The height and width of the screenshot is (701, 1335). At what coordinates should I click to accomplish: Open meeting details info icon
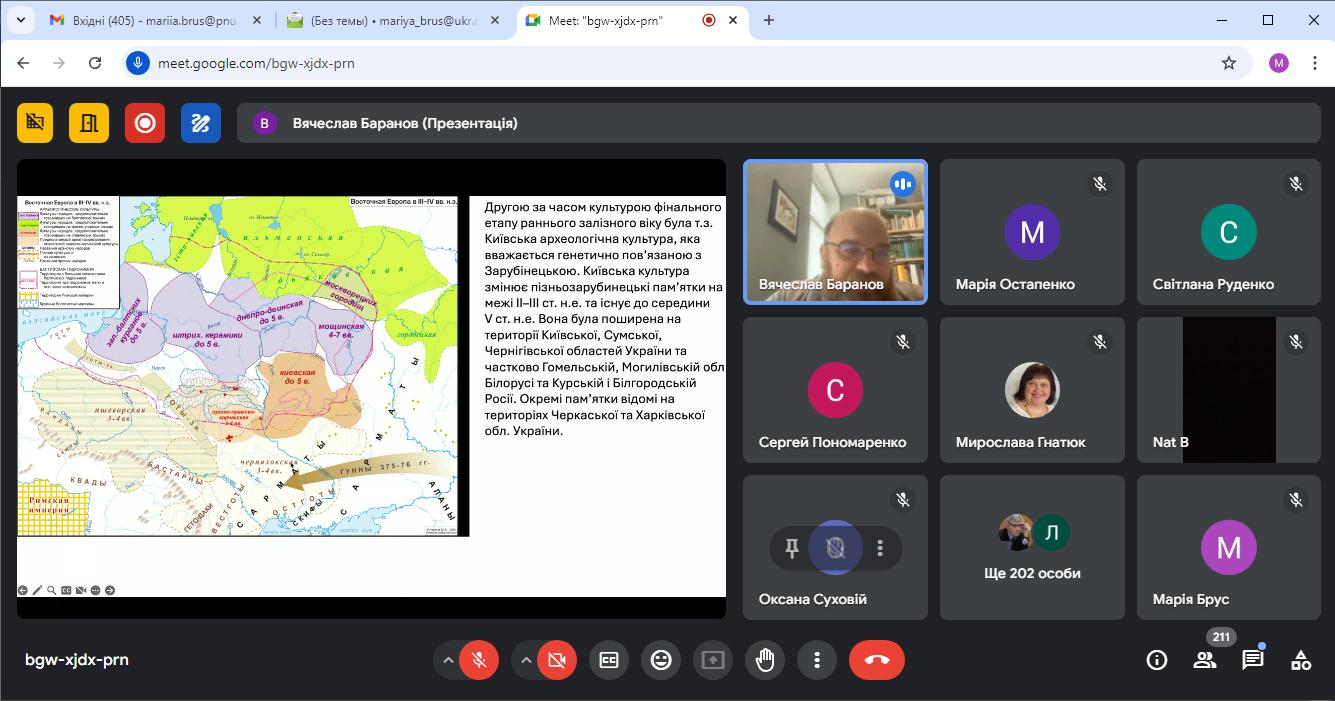click(x=1157, y=660)
